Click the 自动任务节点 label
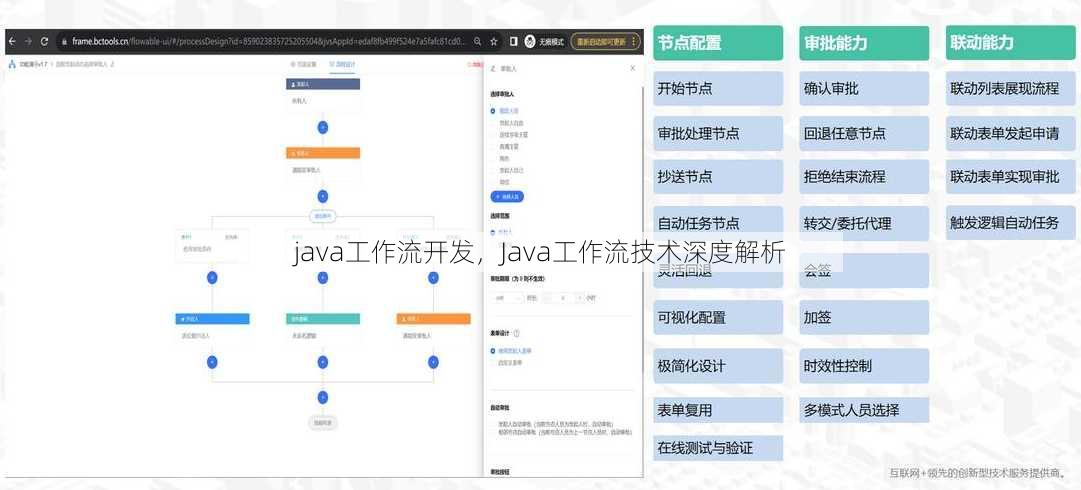Image resolution: width=1081 pixels, height=490 pixels. click(698, 223)
